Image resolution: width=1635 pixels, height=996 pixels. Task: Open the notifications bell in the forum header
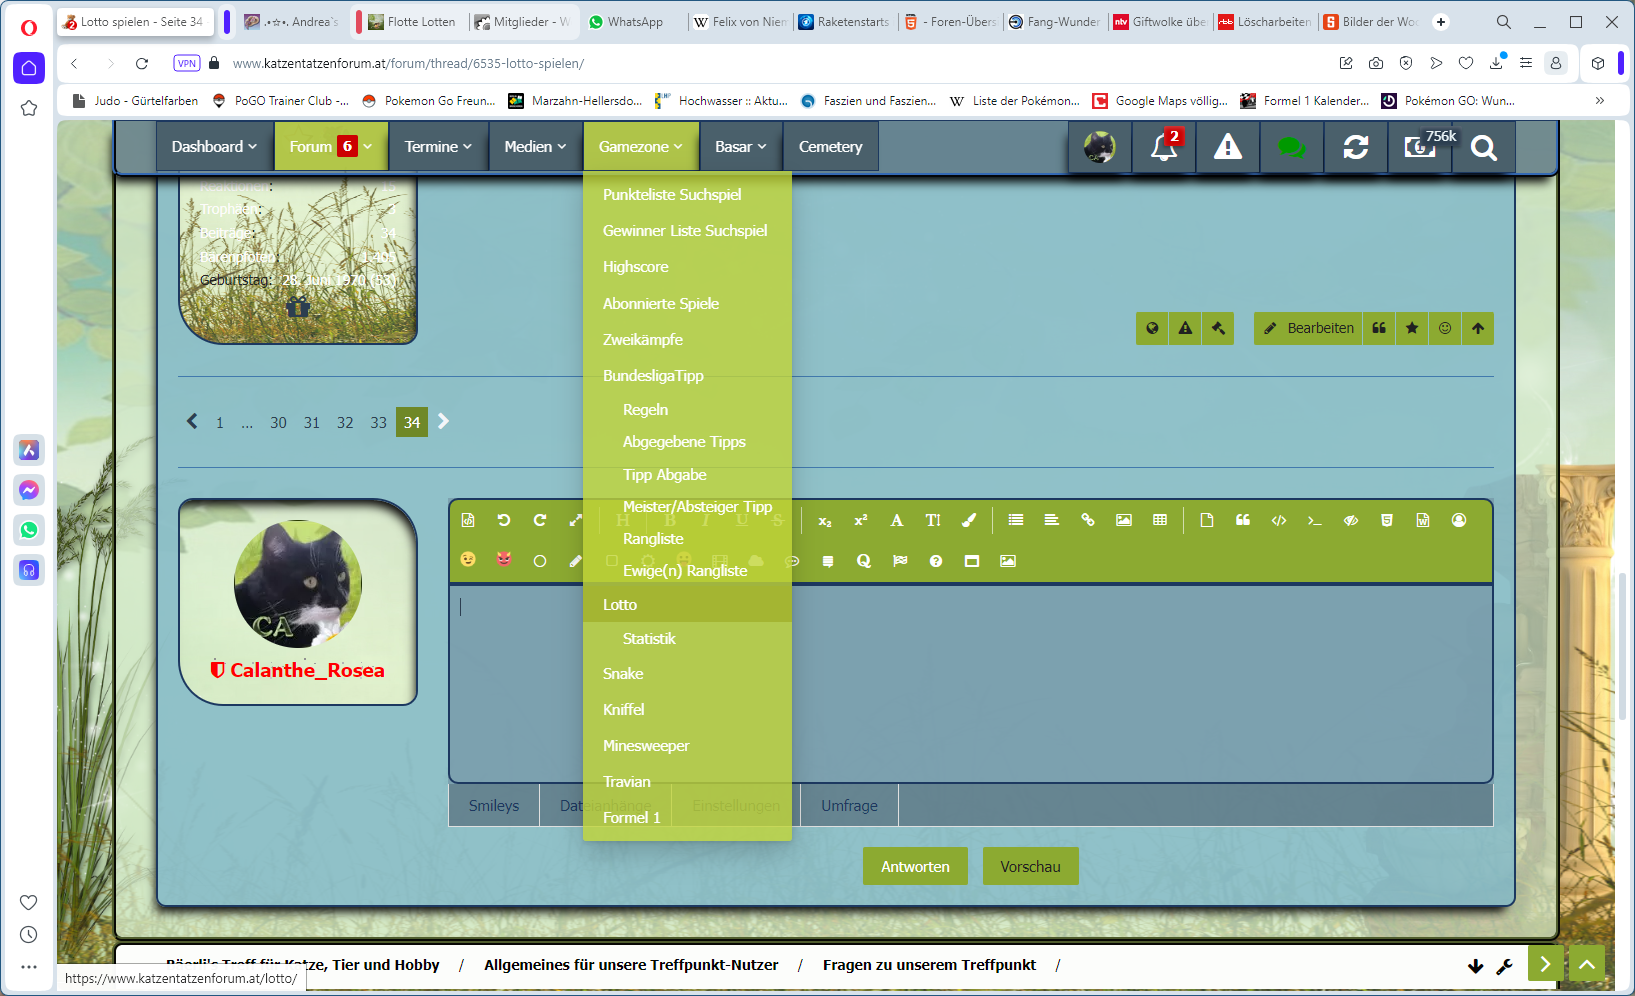pos(1164,147)
